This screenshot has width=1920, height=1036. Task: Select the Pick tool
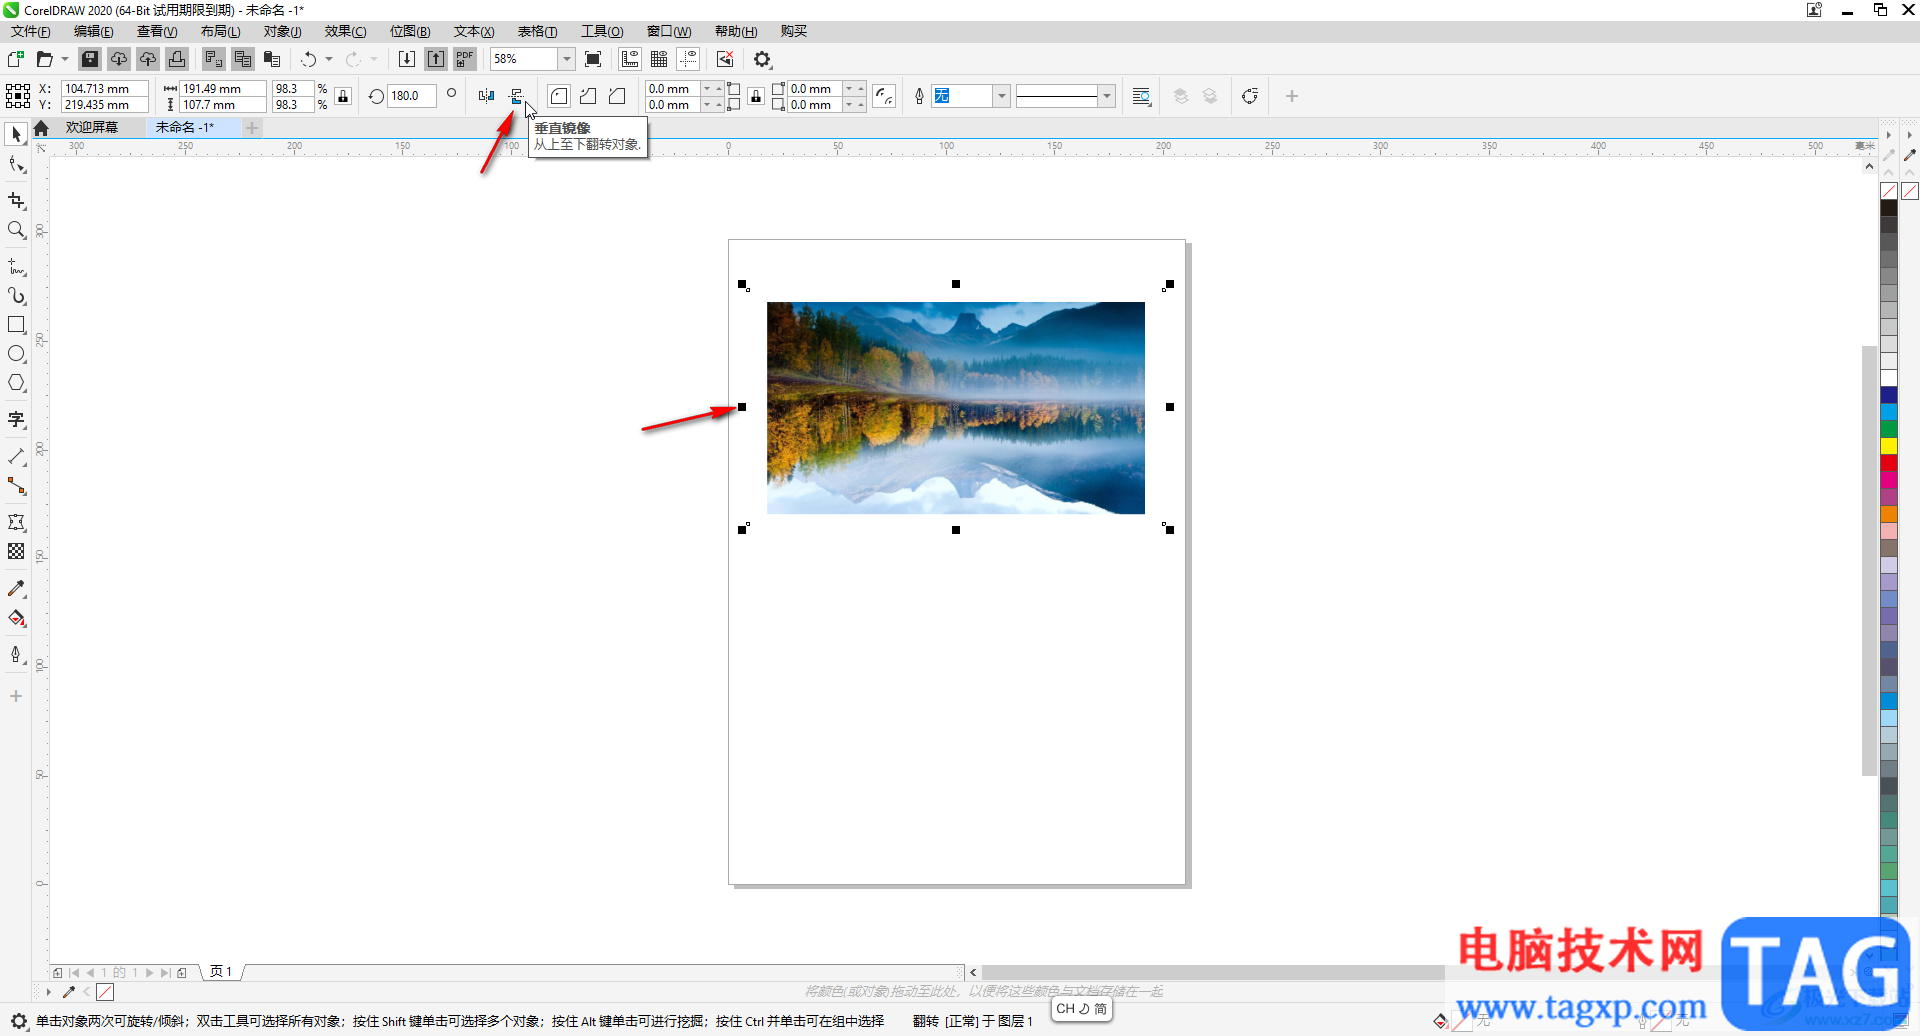16,134
